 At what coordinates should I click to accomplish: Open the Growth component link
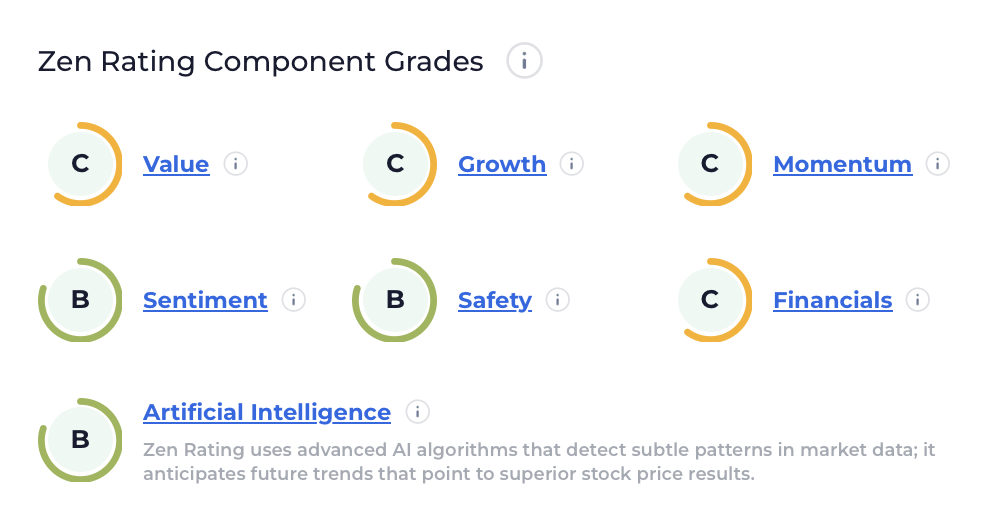click(x=502, y=164)
